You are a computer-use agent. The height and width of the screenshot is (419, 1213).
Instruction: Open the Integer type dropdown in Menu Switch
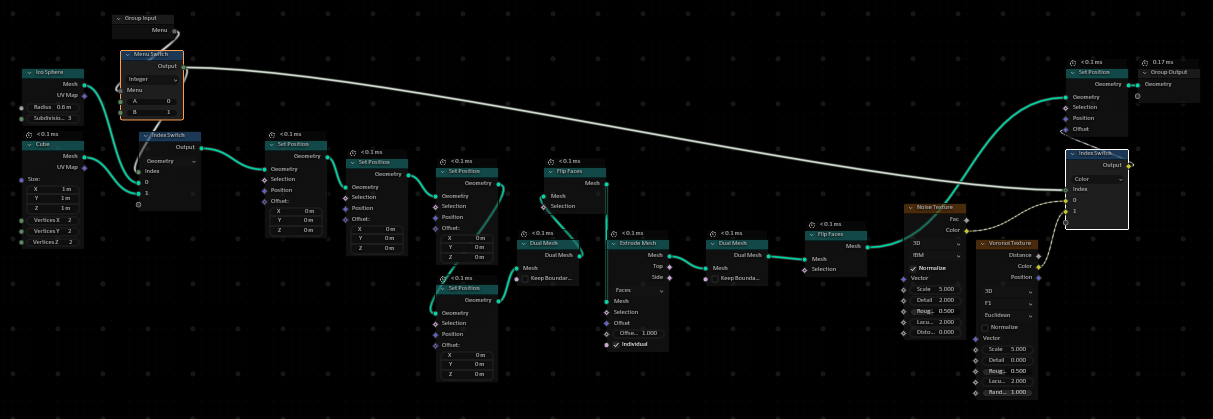point(152,79)
